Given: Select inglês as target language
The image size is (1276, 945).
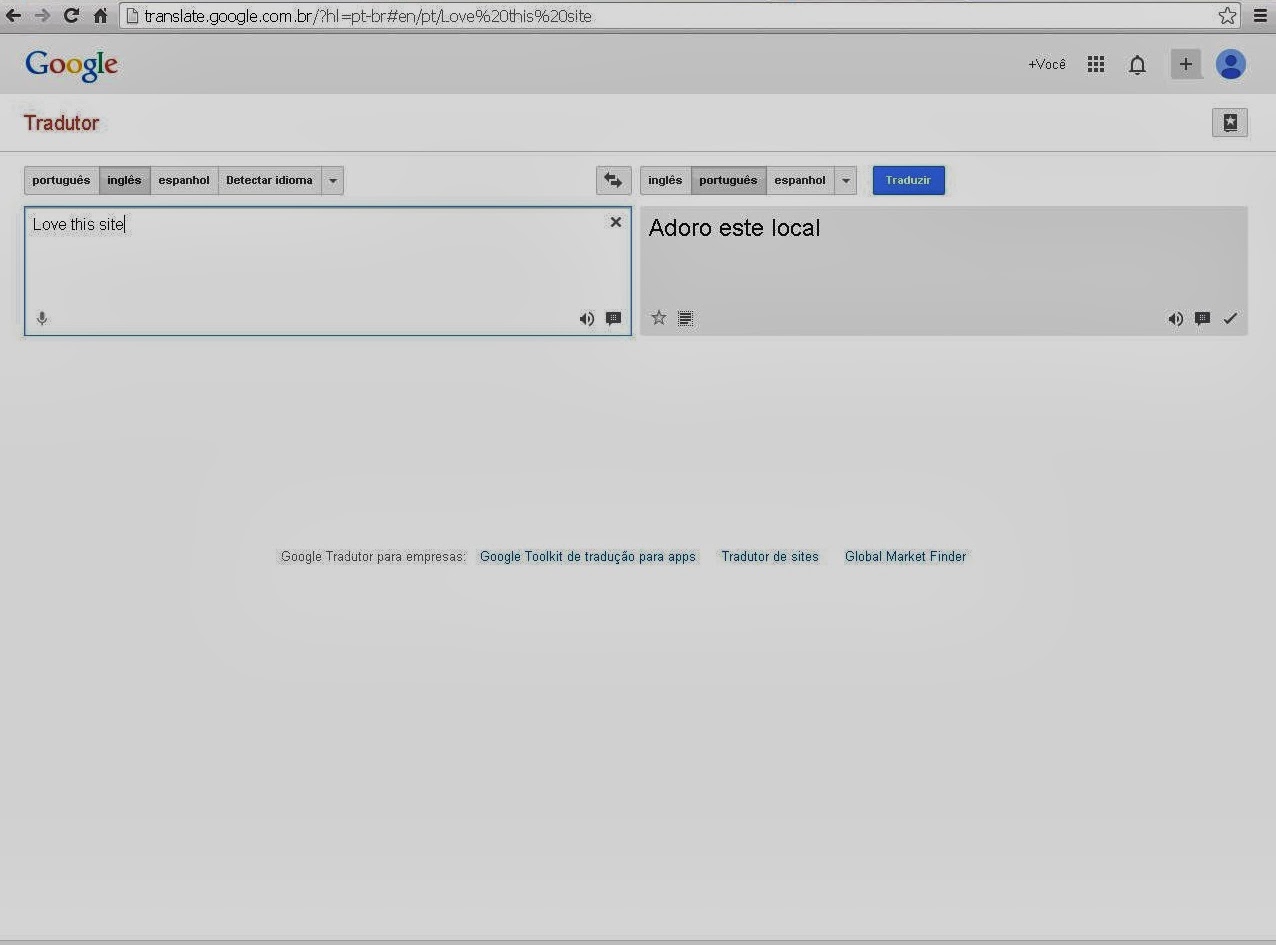Looking at the screenshot, I should (x=665, y=180).
